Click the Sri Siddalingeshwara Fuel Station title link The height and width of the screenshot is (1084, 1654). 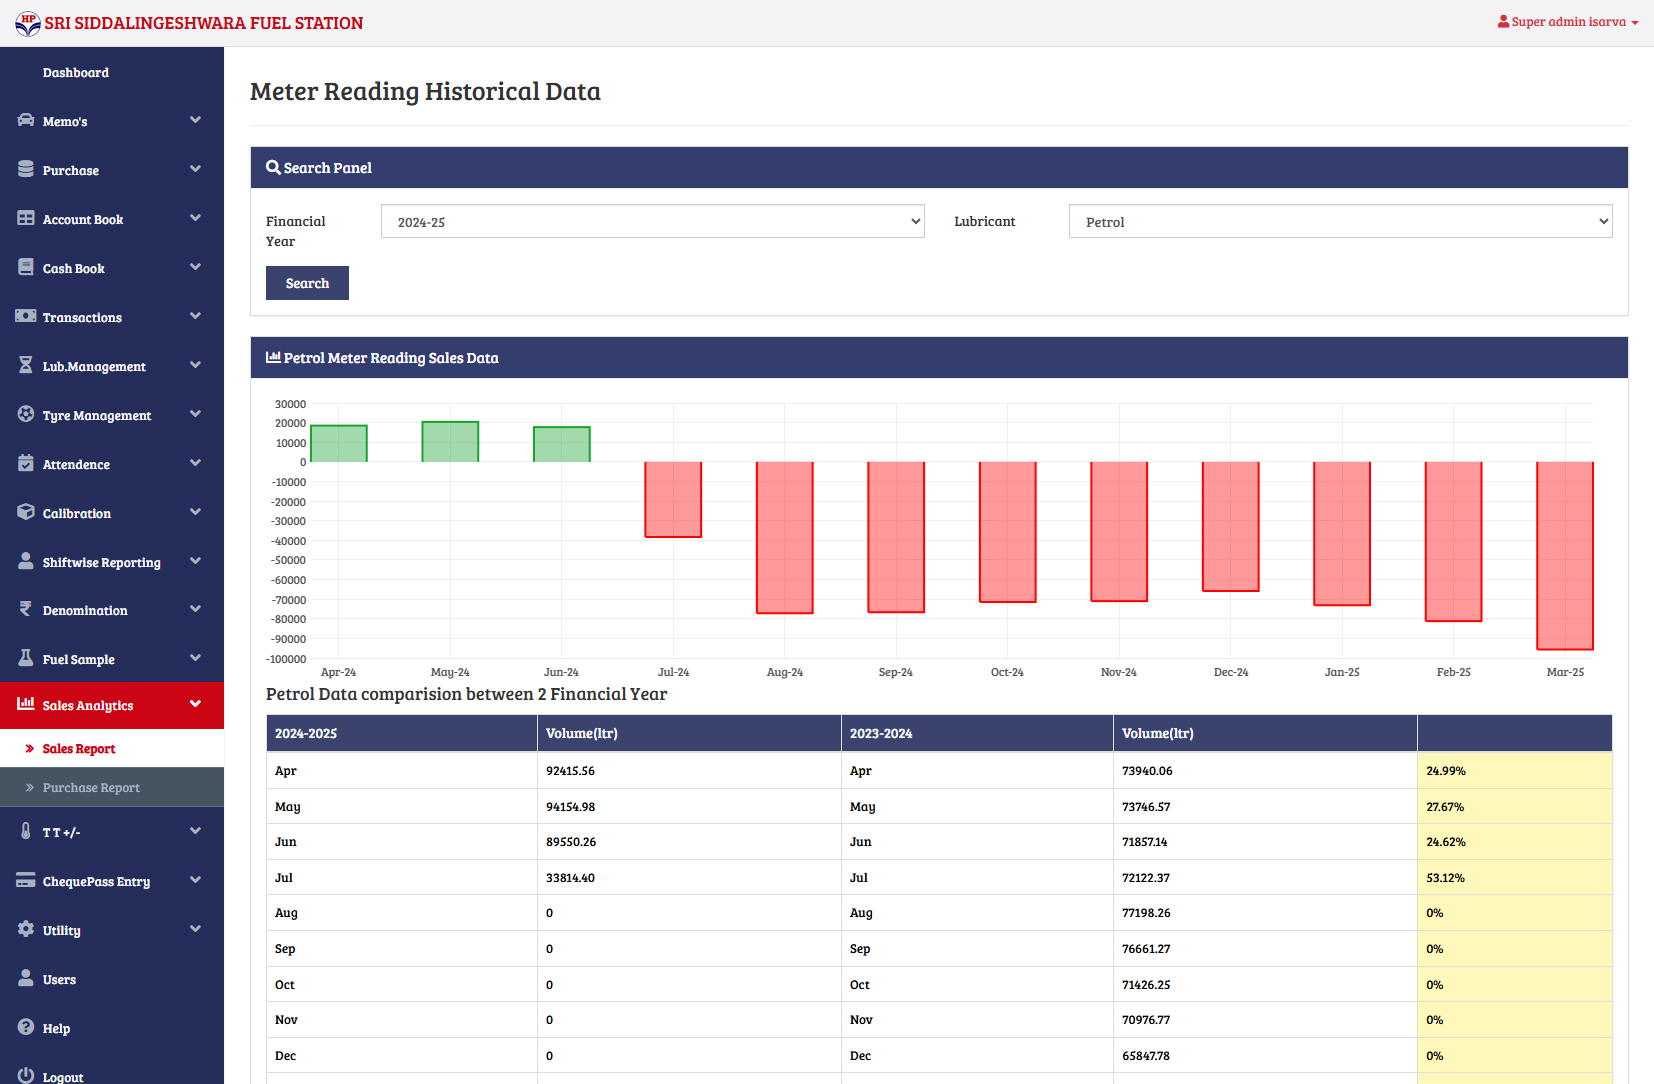click(x=203, y=23)
